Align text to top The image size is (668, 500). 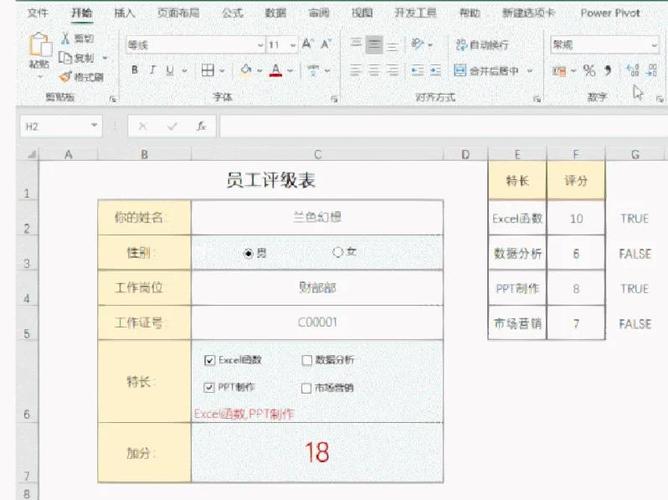tap(356, 44)
